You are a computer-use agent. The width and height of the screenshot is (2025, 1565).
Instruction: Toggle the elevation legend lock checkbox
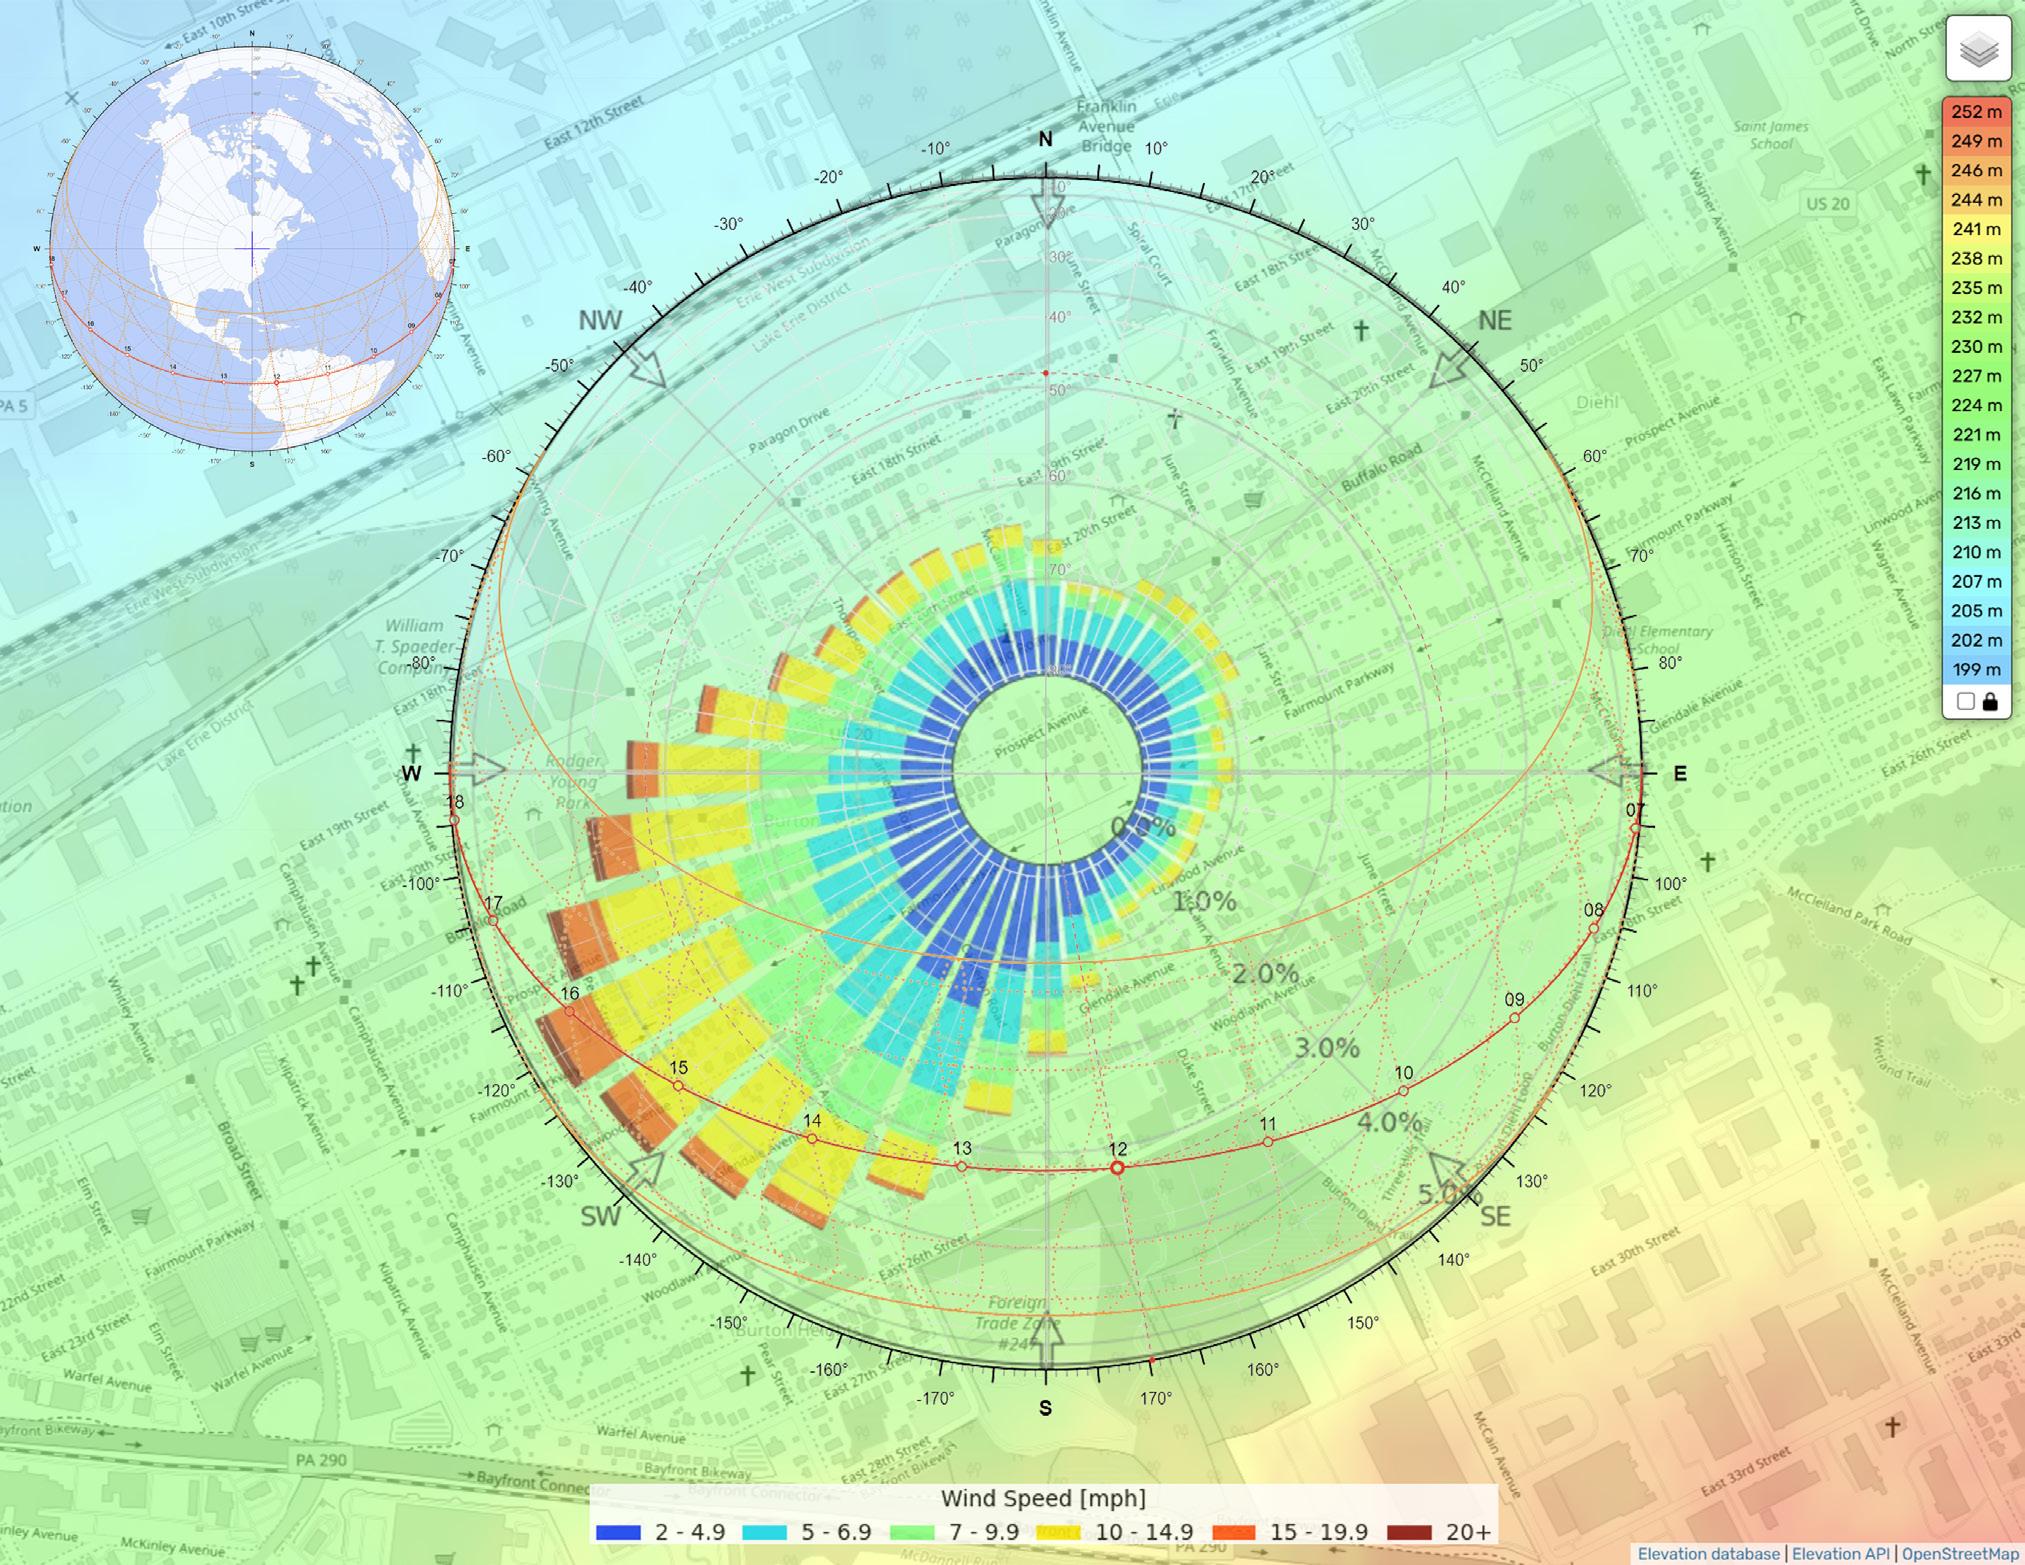click(x=1965, y=701)
